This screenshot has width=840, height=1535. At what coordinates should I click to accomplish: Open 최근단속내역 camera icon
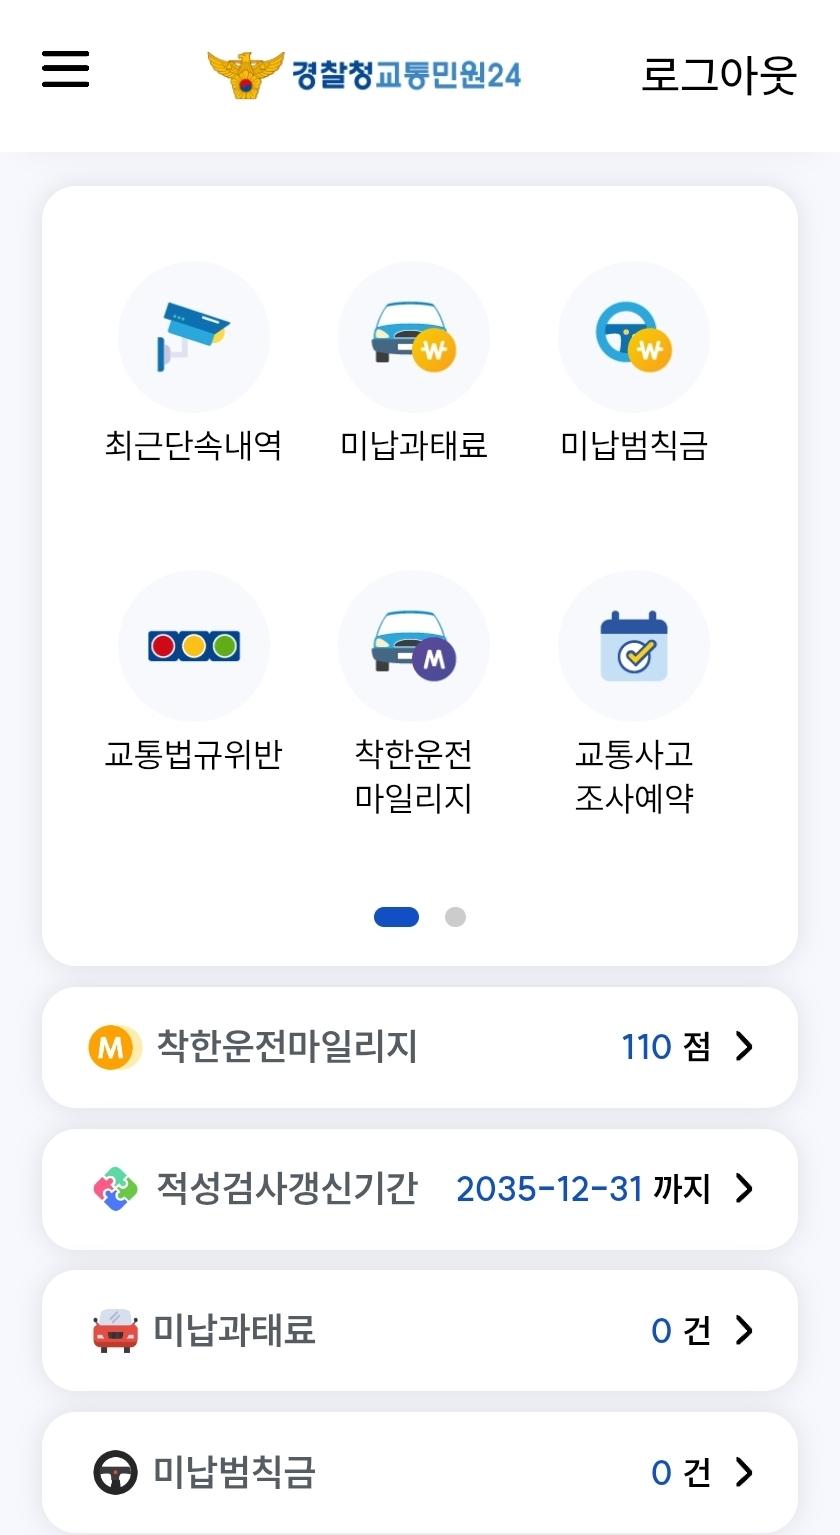[194, 337]
